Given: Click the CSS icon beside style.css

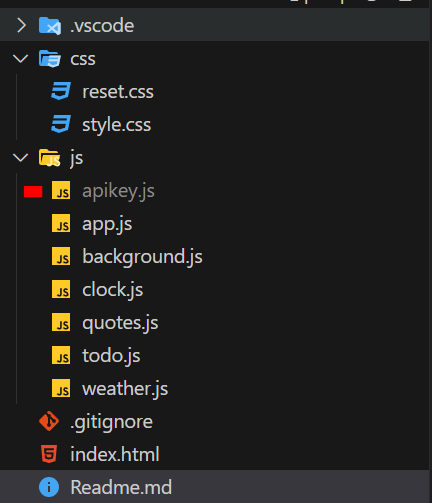Looking at the screenshot, I should [x=61, y=124].
